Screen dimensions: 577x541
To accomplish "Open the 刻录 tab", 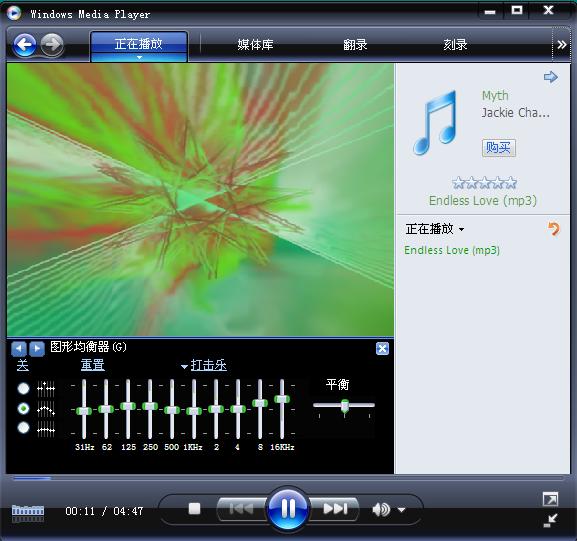I will 455,45.
